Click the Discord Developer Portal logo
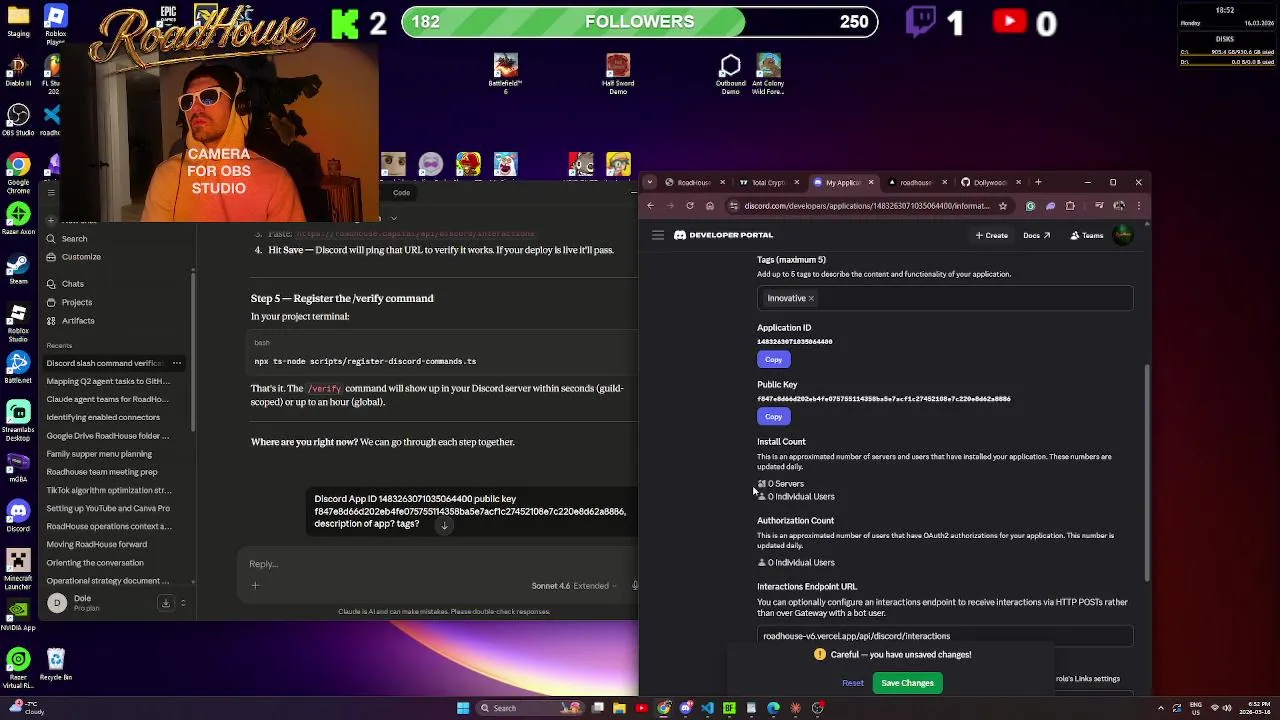The height and width of the screenshot is (720, 1280). pyautogui.click(x=724, y=235)
